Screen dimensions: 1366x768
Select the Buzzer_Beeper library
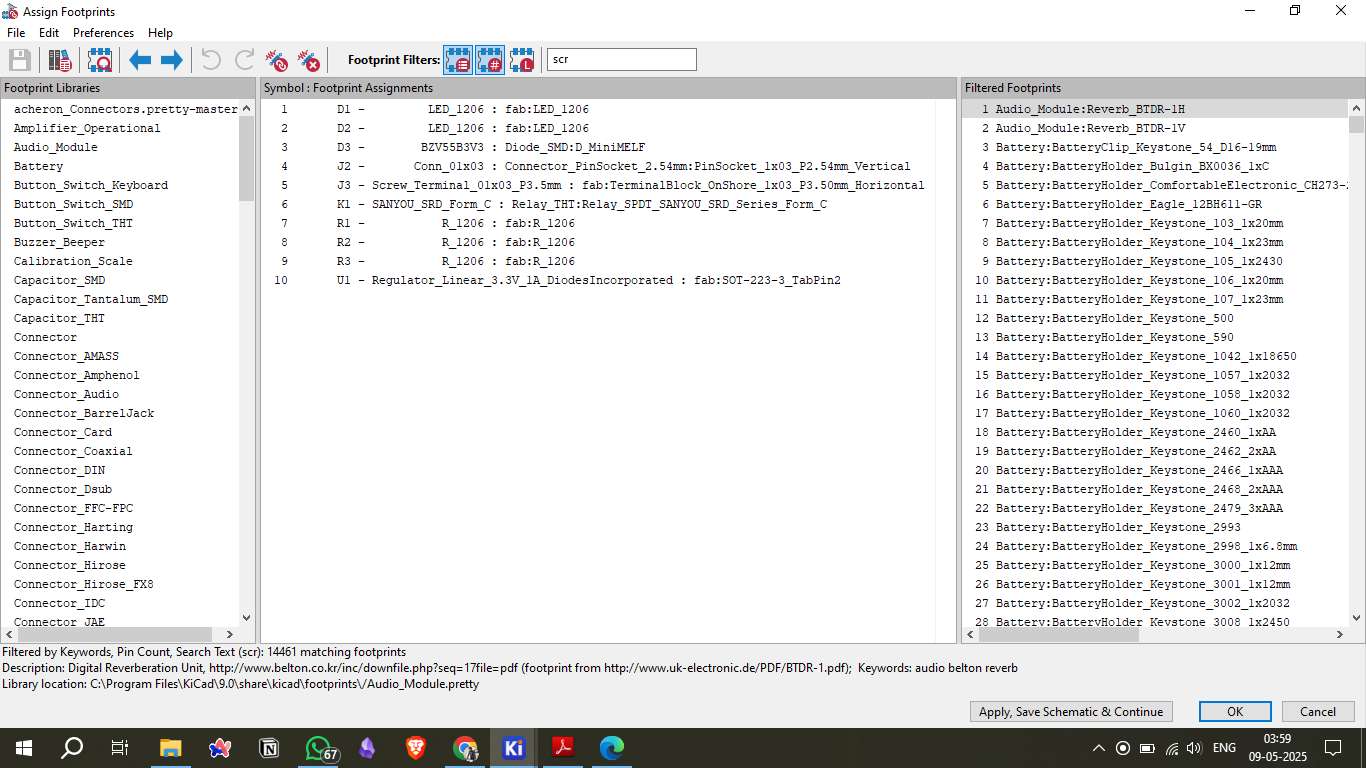[59, 242]
